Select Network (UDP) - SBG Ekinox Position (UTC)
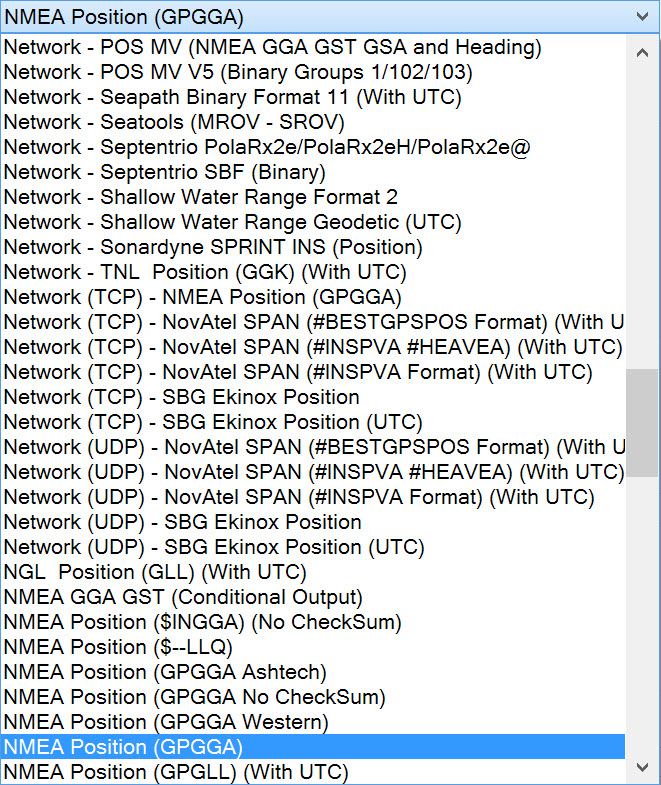 (x=214, y=547)
